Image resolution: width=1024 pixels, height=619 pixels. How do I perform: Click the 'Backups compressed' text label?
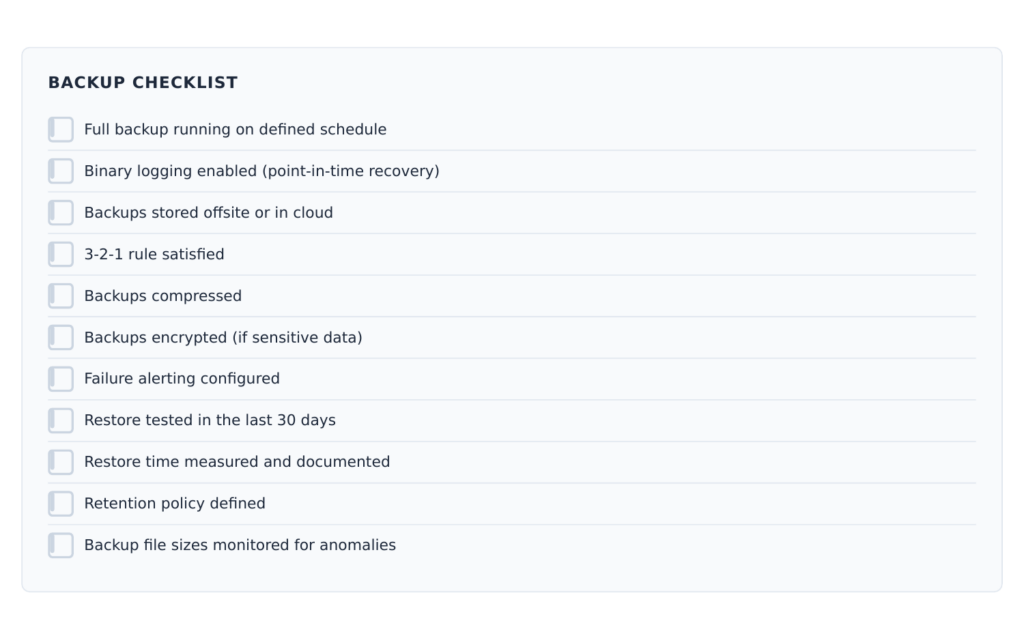pos(163,296)
